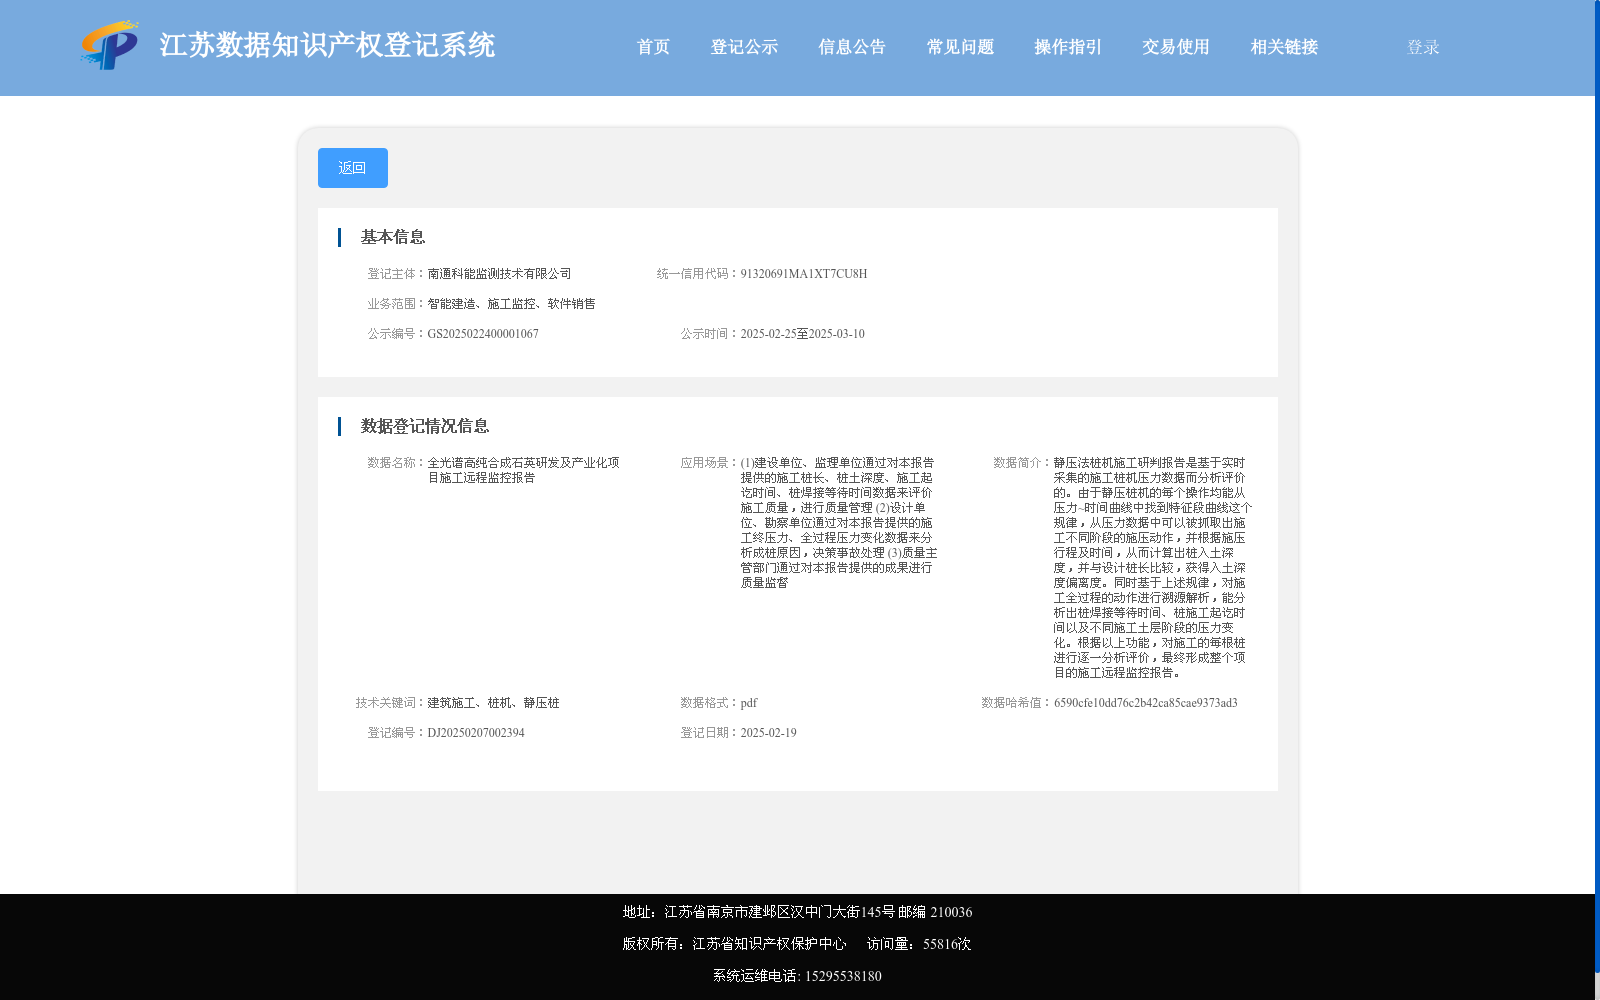Click credit code 91320691MA1XT7CU8H
Screen dimensions: 1600x1000
tap(804, 274)
